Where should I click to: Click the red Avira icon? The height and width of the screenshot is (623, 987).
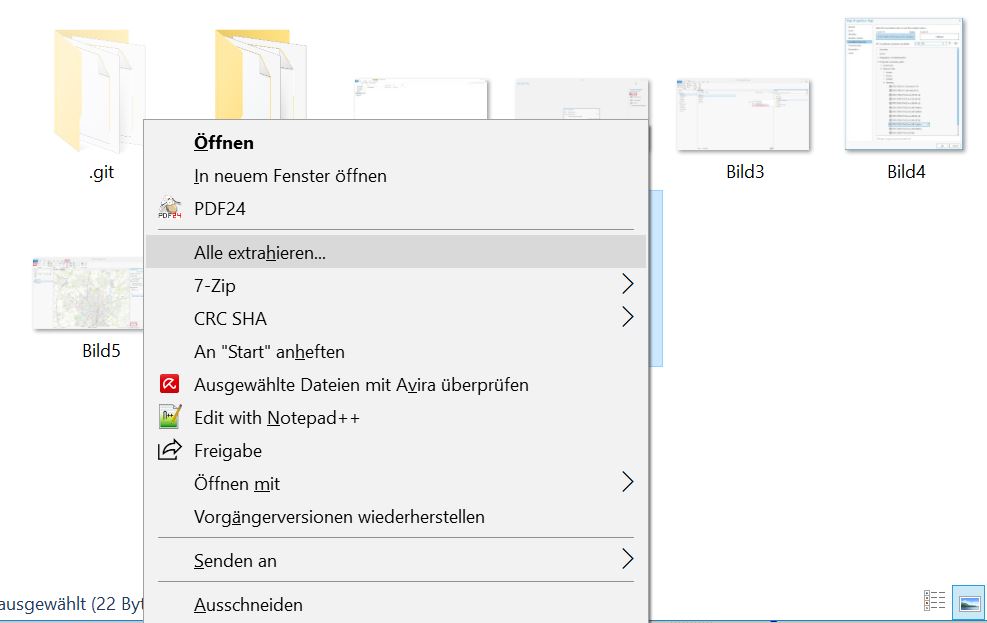pos(170,385)
